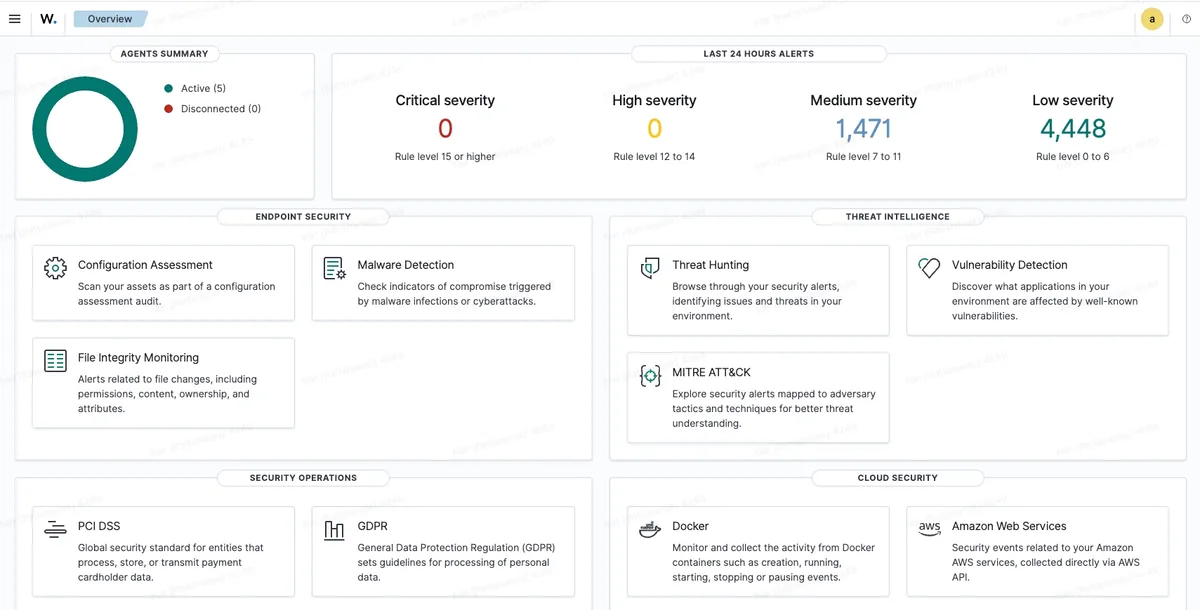Click the Wazuh logo
1200x610 pixels.
click(x=48, y=18)
